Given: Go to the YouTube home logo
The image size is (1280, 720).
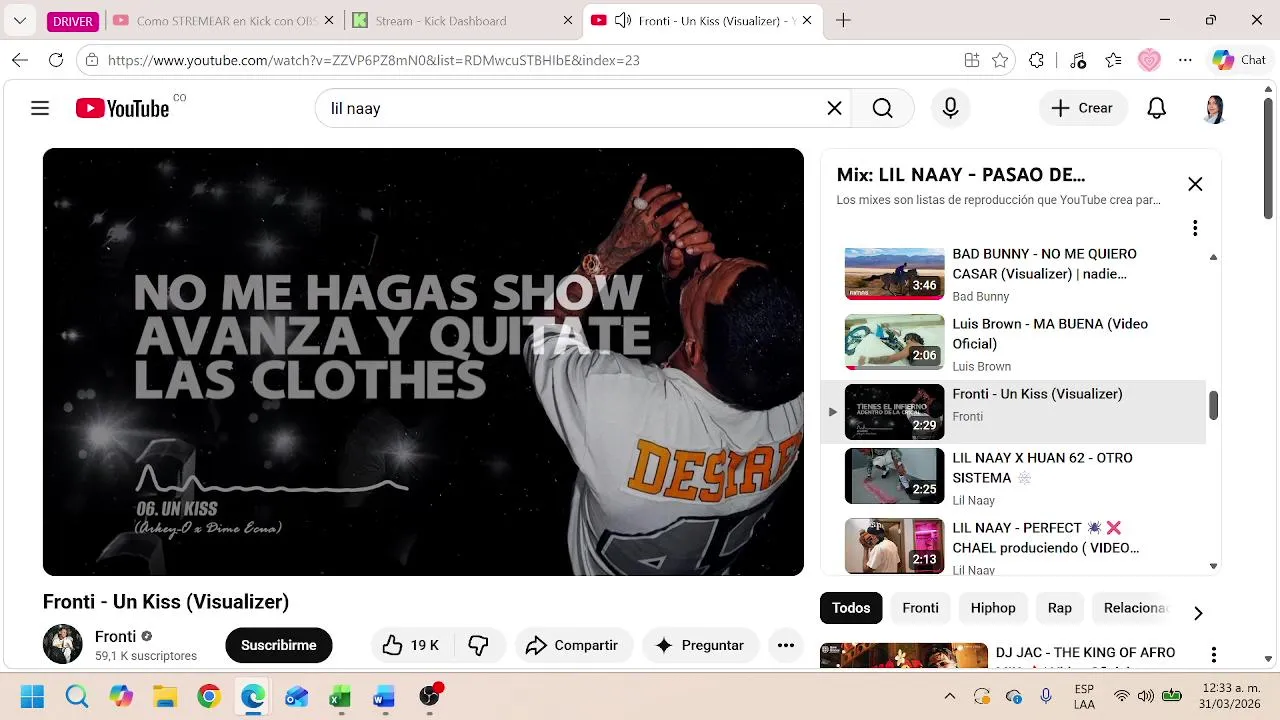Looking at the screenshot, I should (122, 108).
